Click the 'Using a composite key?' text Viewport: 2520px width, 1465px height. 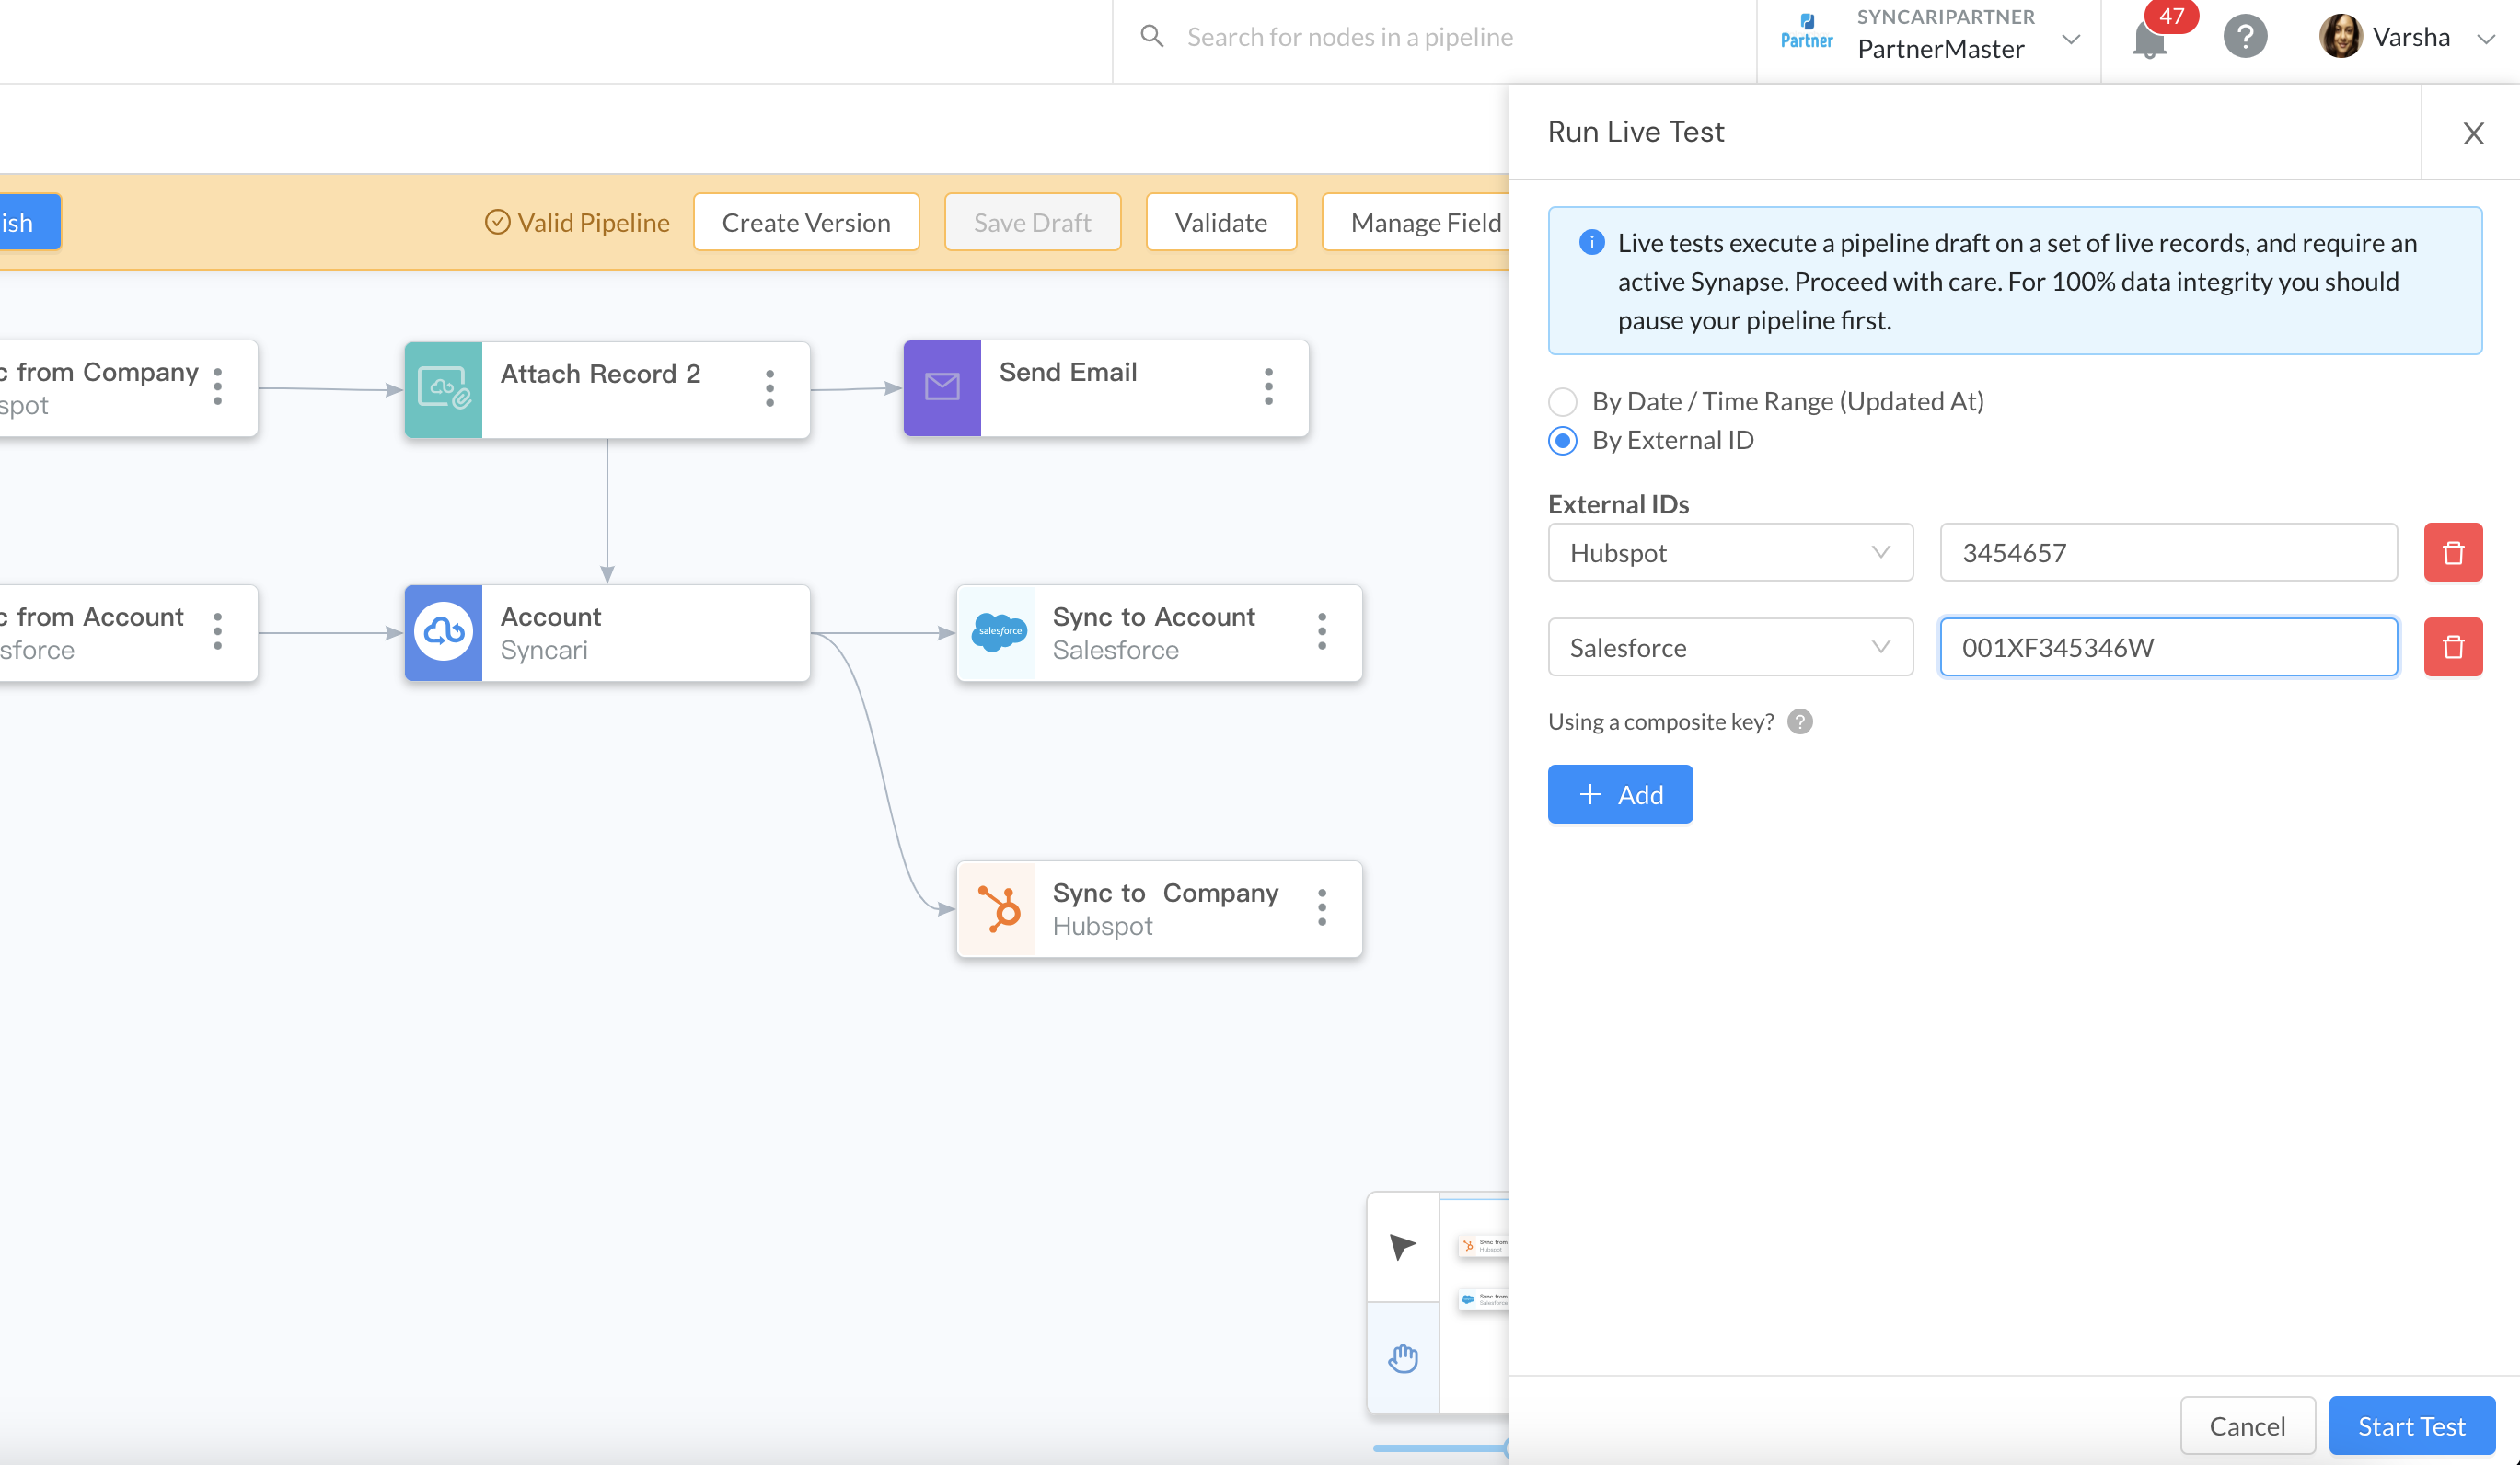[x=1660, y=722]
